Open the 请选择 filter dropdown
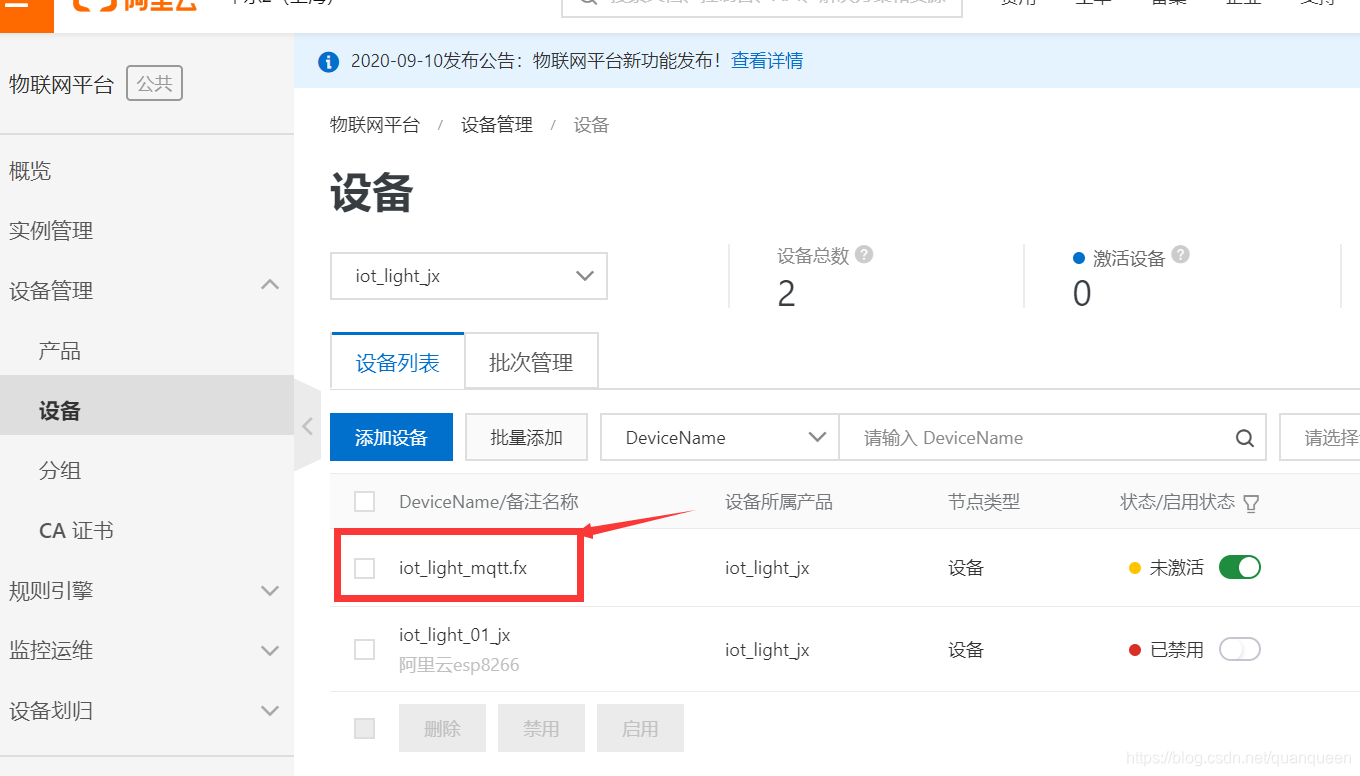Viewport: 1360px width, 776px height. point(1320,438)
